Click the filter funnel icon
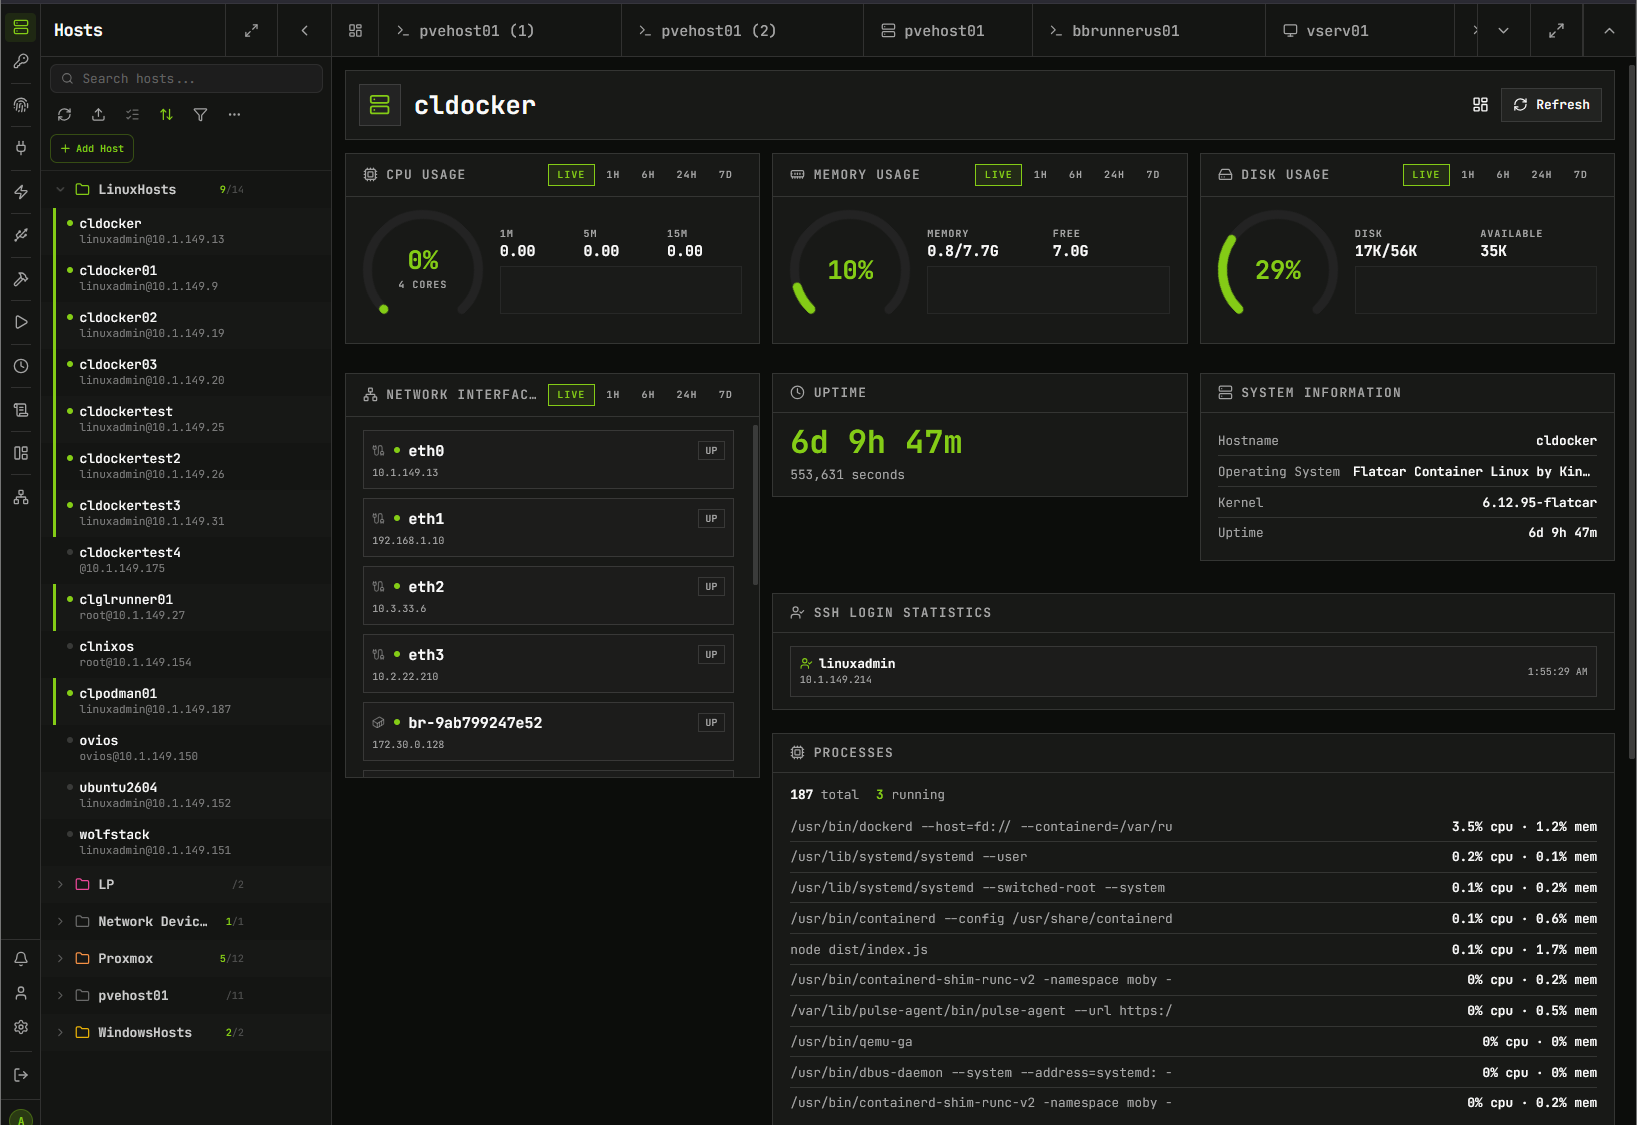 (x=200, y=115)
